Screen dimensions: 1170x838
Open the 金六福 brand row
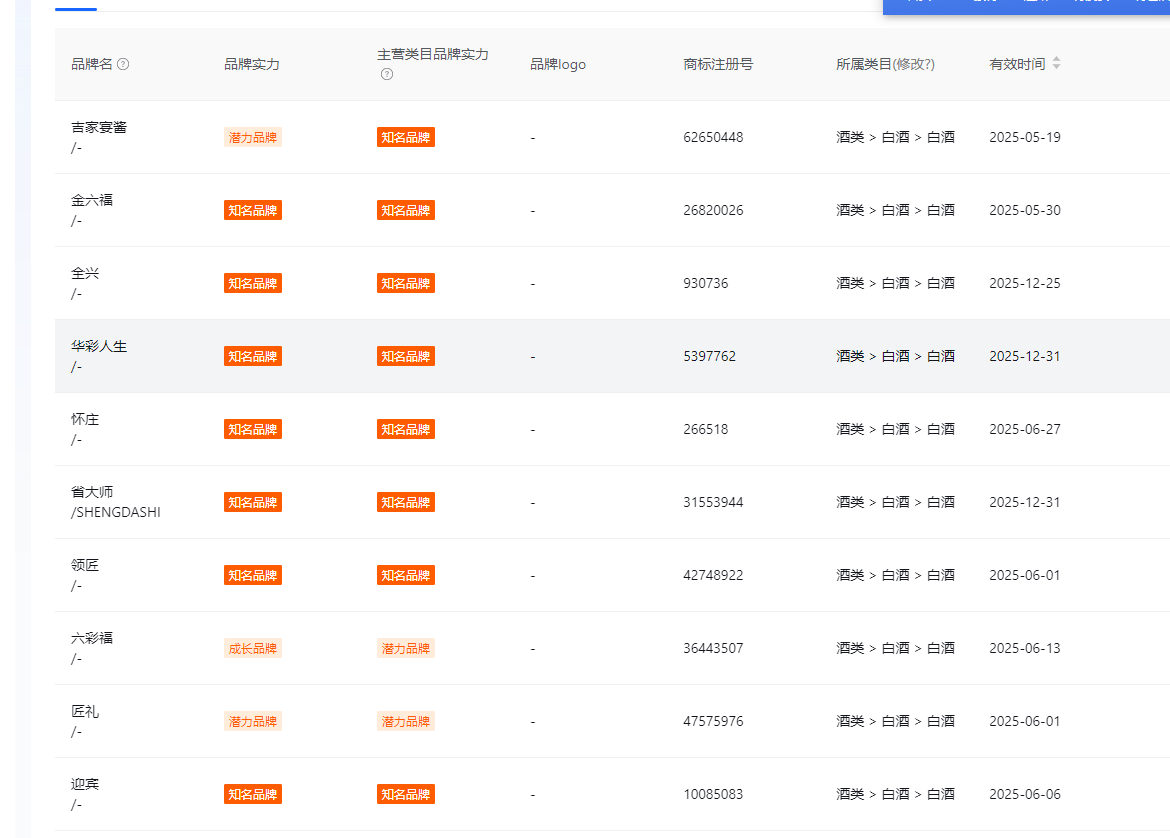pos(92,200)
